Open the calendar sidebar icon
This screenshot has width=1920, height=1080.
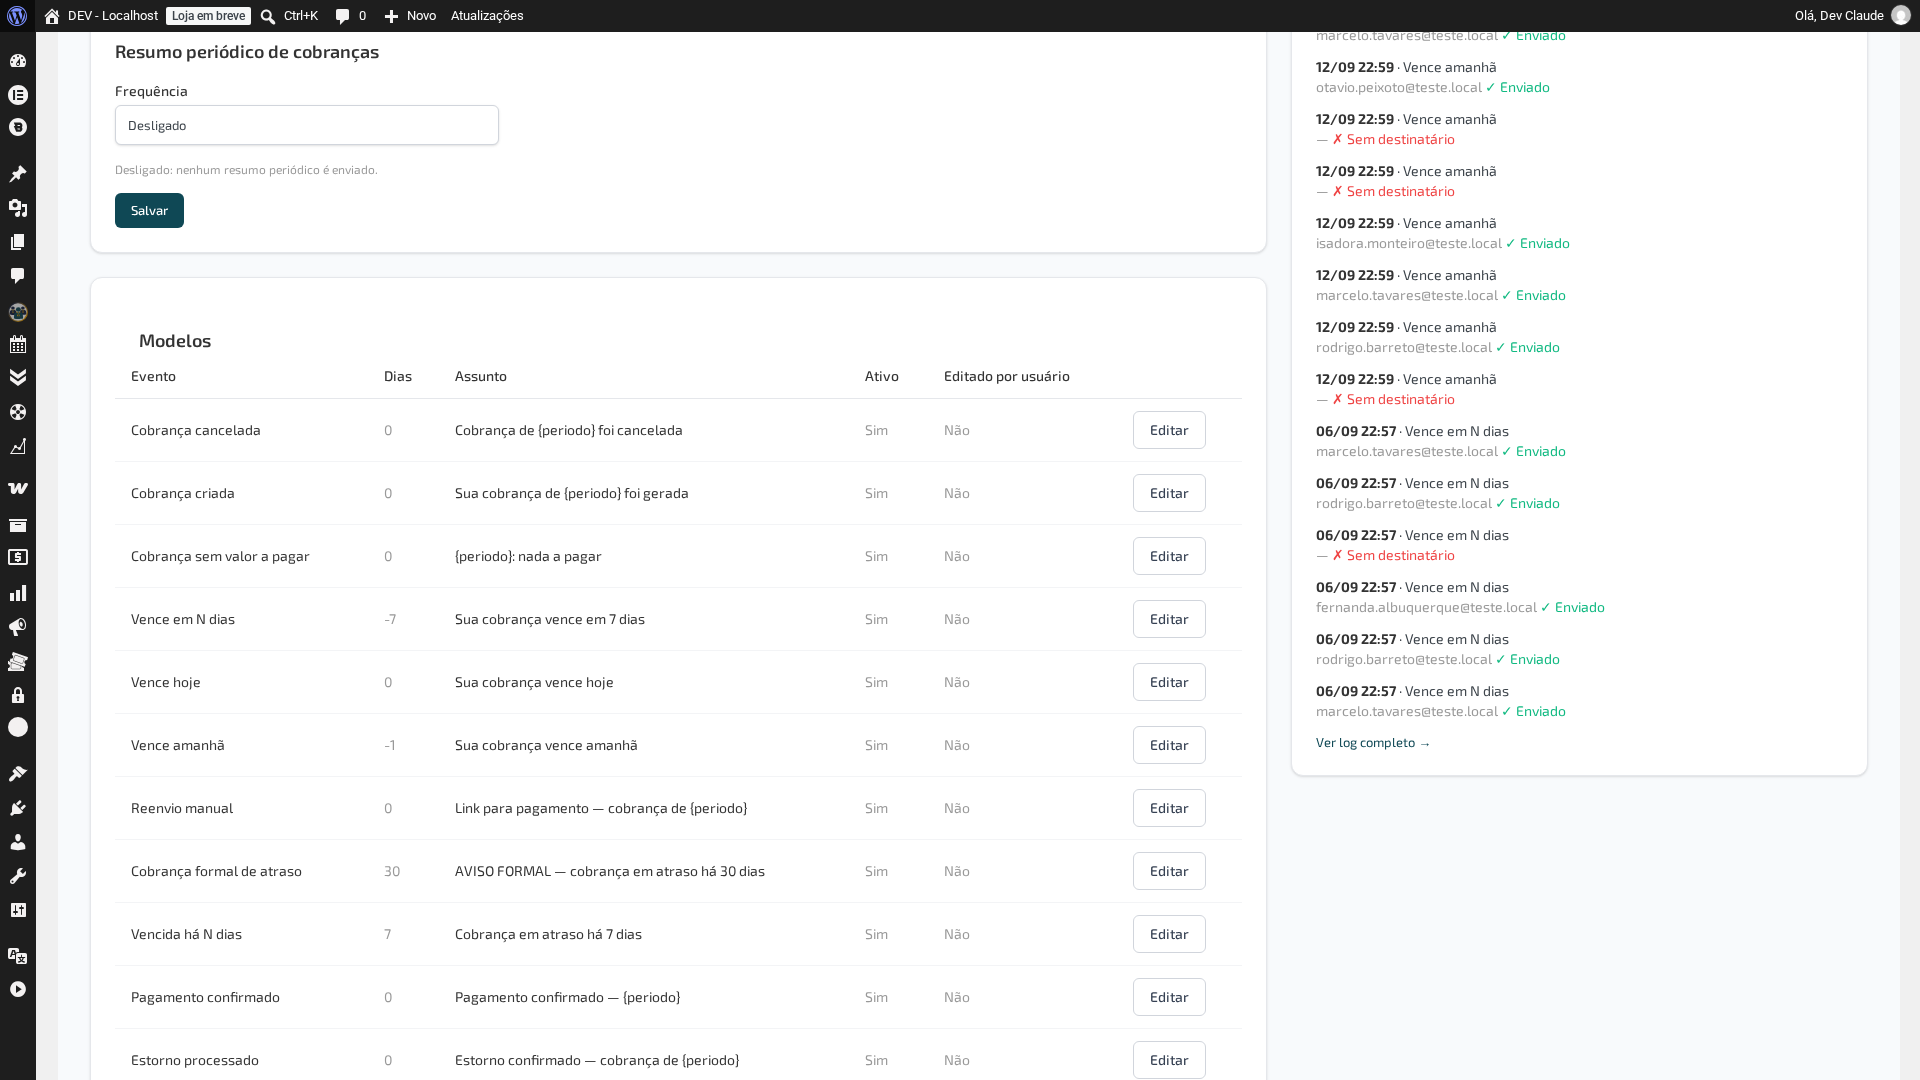pos(18,344)
